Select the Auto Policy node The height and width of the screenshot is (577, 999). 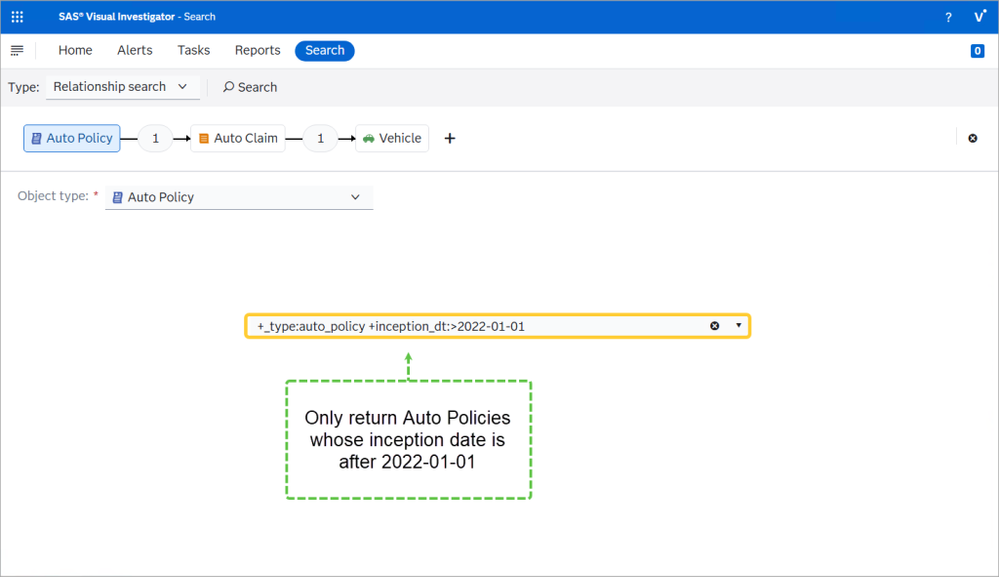click(72, 138)
